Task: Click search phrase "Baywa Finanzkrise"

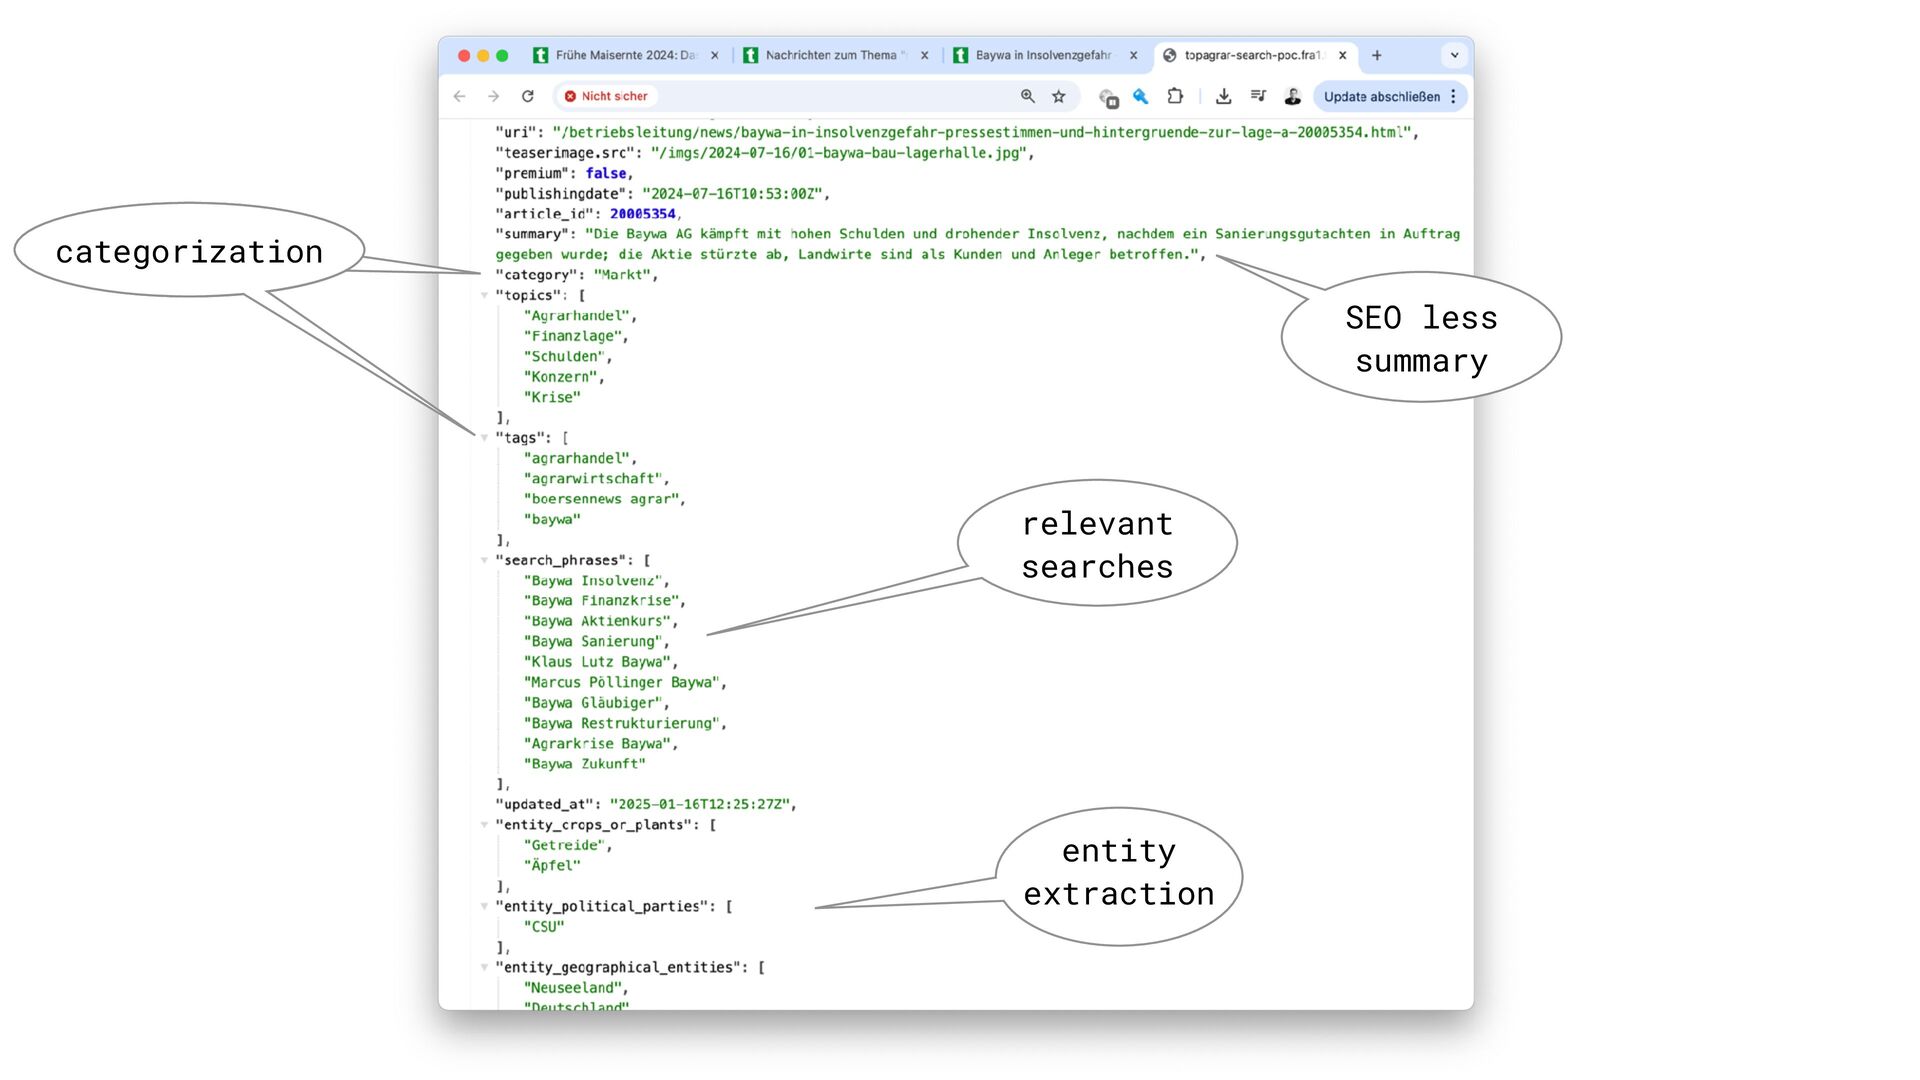Action: (602, 601)
